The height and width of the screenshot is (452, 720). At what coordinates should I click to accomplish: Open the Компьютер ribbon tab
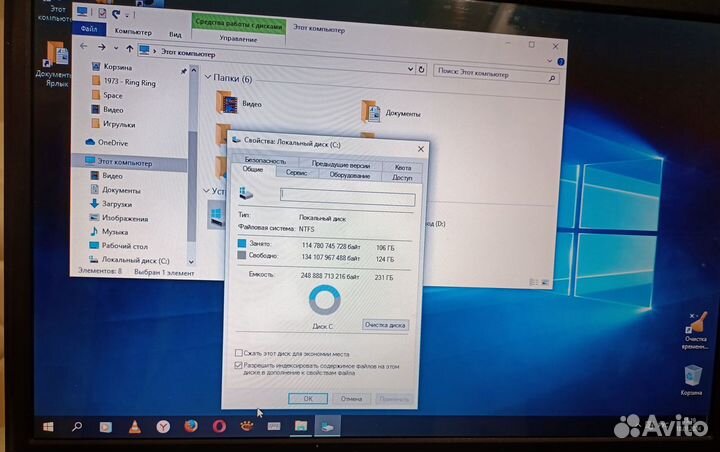tap(133, 32)
